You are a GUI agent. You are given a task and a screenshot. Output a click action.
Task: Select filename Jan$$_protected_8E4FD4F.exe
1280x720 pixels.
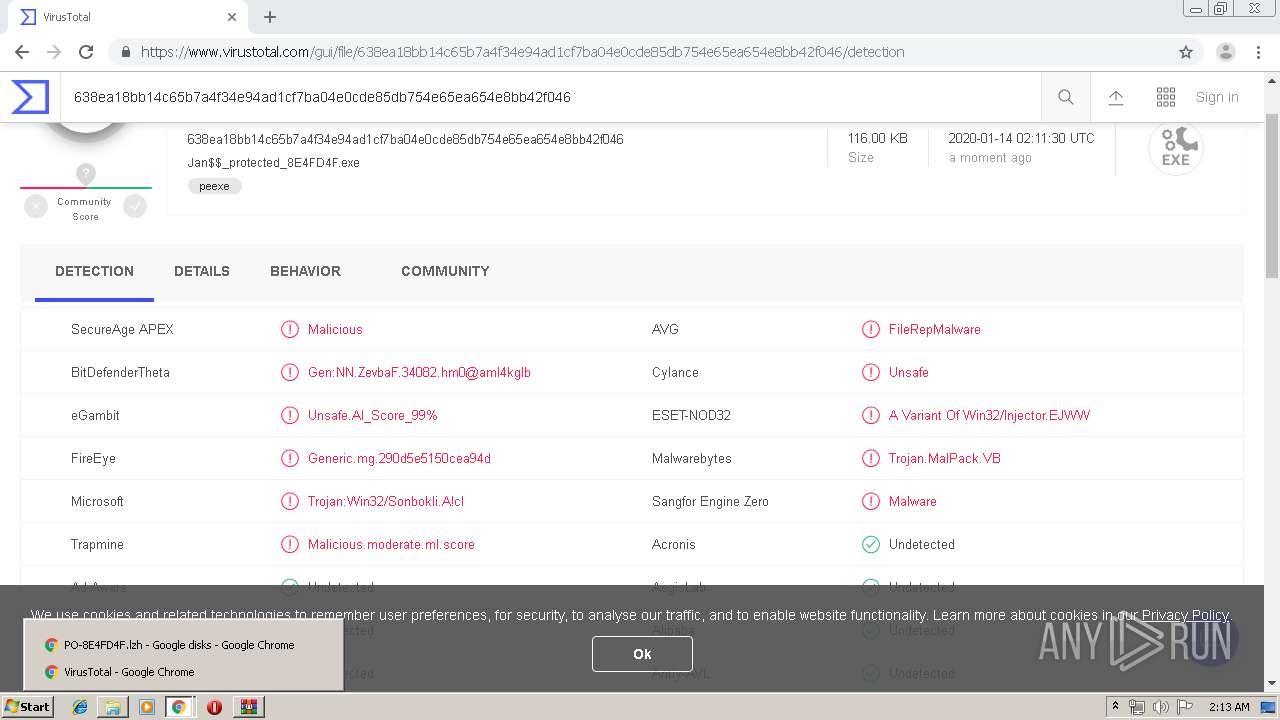pyautogui.click(x=273, y=162)
